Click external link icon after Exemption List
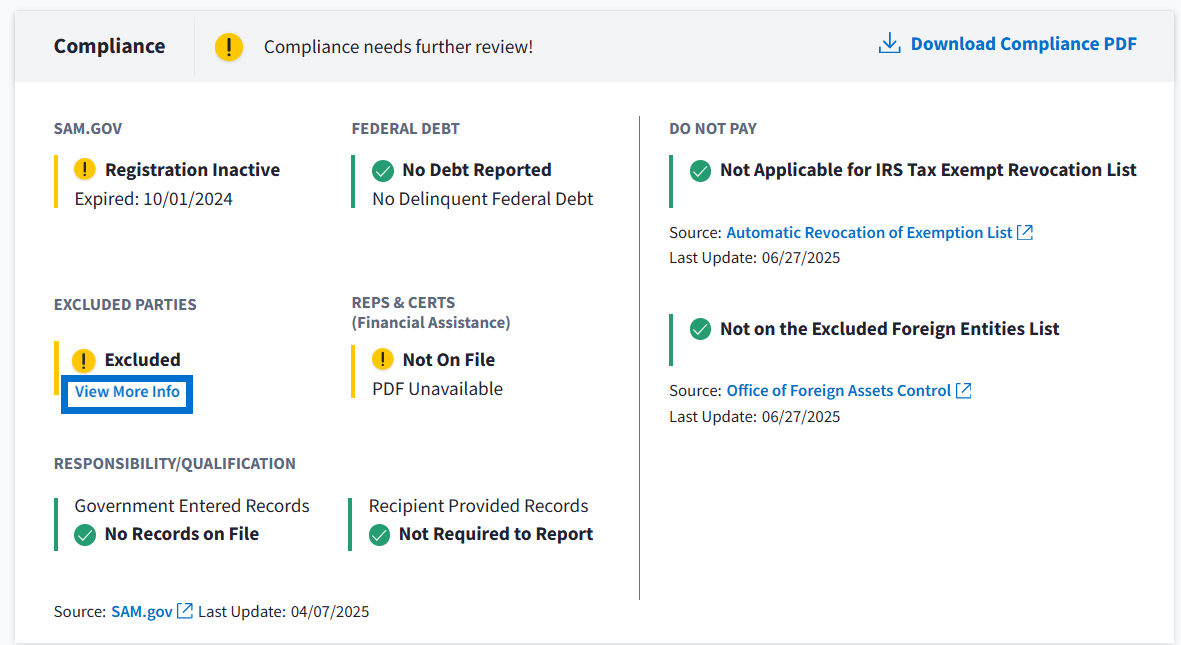Image resolution: width=1181 pixels, height=645 pixels. pyautogui.click(x=1025, y=232)
